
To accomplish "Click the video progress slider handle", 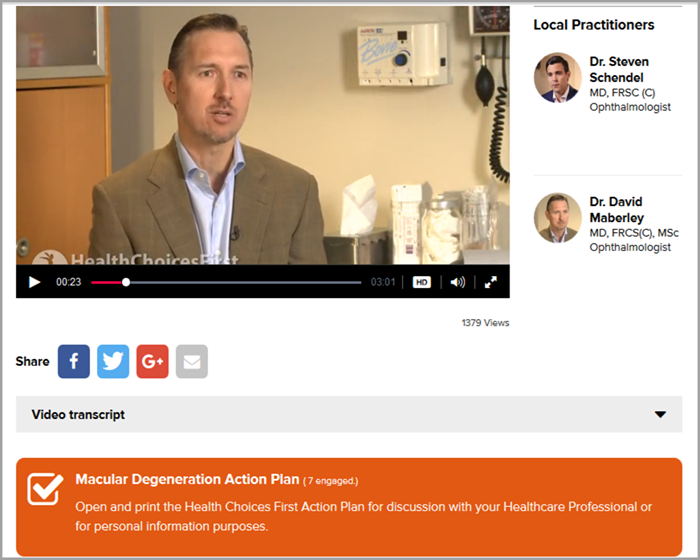I will click(x=126, y=282).
